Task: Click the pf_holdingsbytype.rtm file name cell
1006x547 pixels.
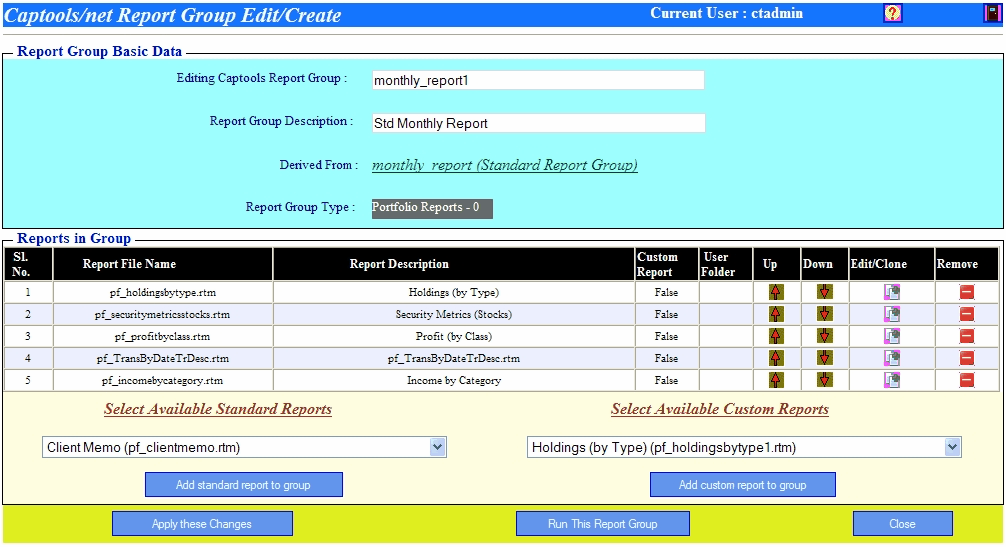Action: coord(163,292)
